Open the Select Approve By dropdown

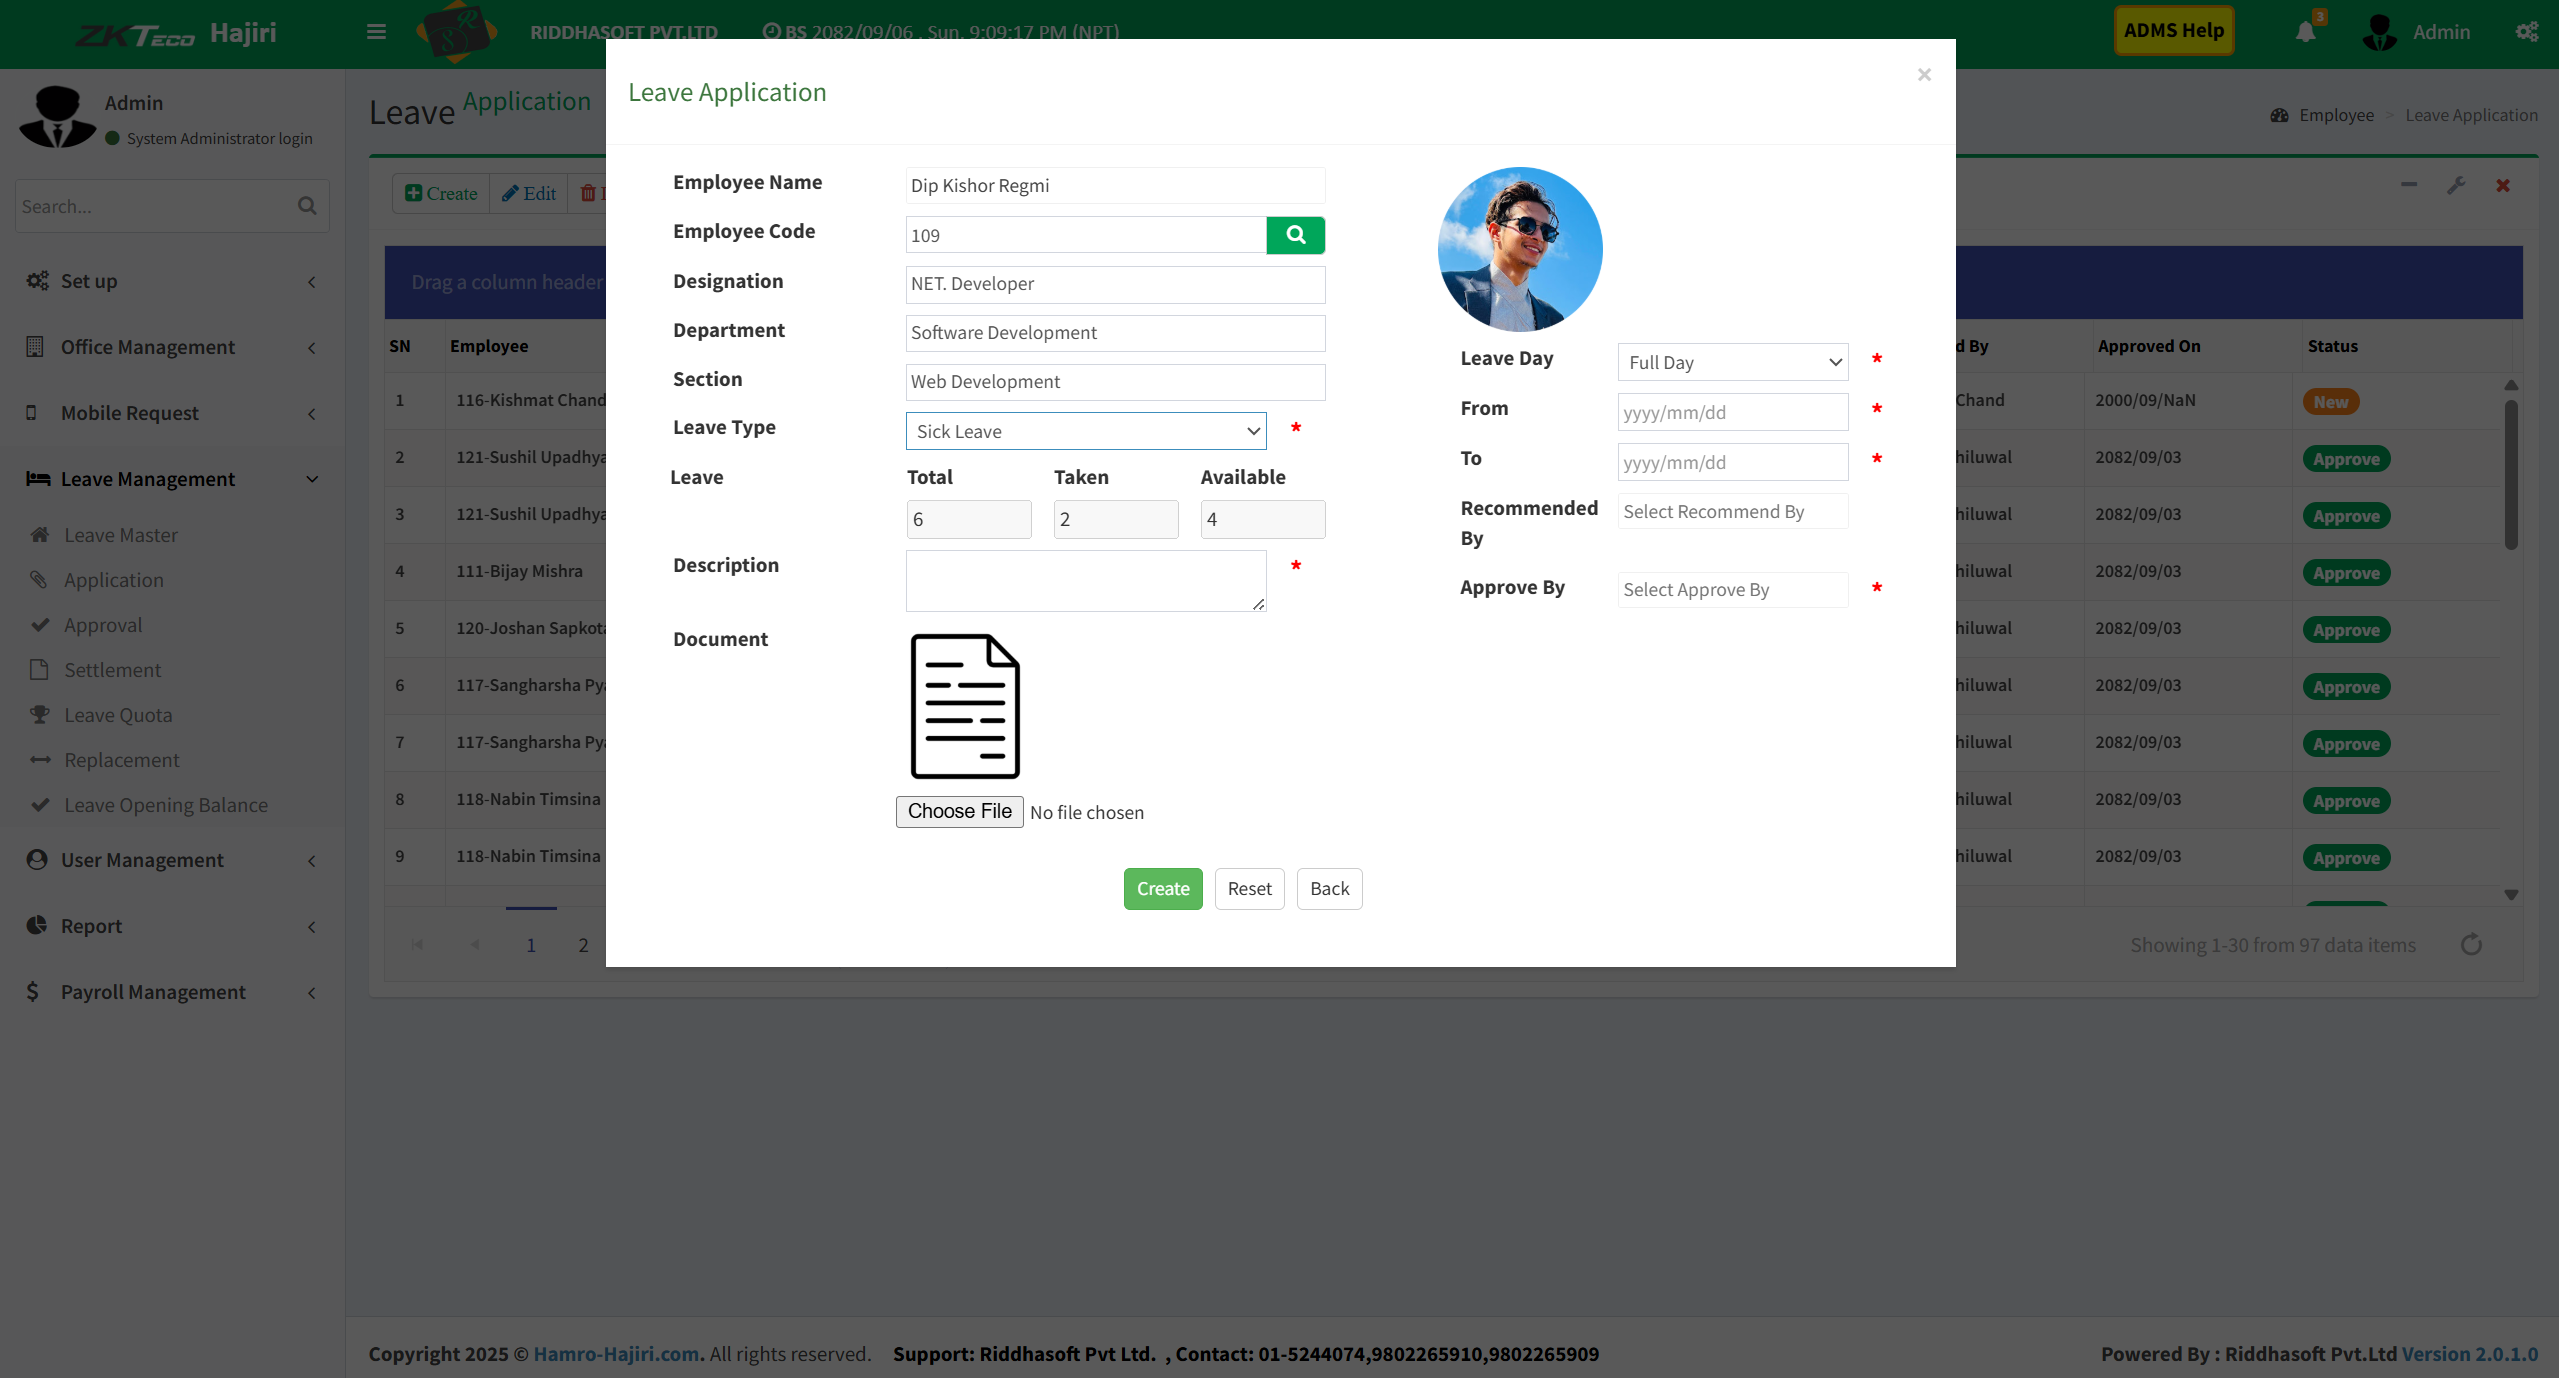coord(1732,590)
